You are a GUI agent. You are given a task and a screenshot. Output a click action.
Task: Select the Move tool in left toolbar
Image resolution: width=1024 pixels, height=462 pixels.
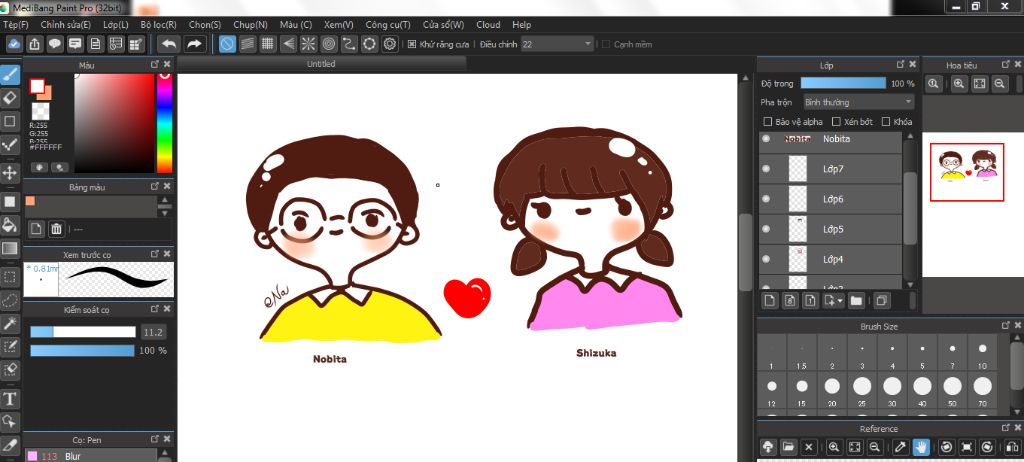[10, 173]
